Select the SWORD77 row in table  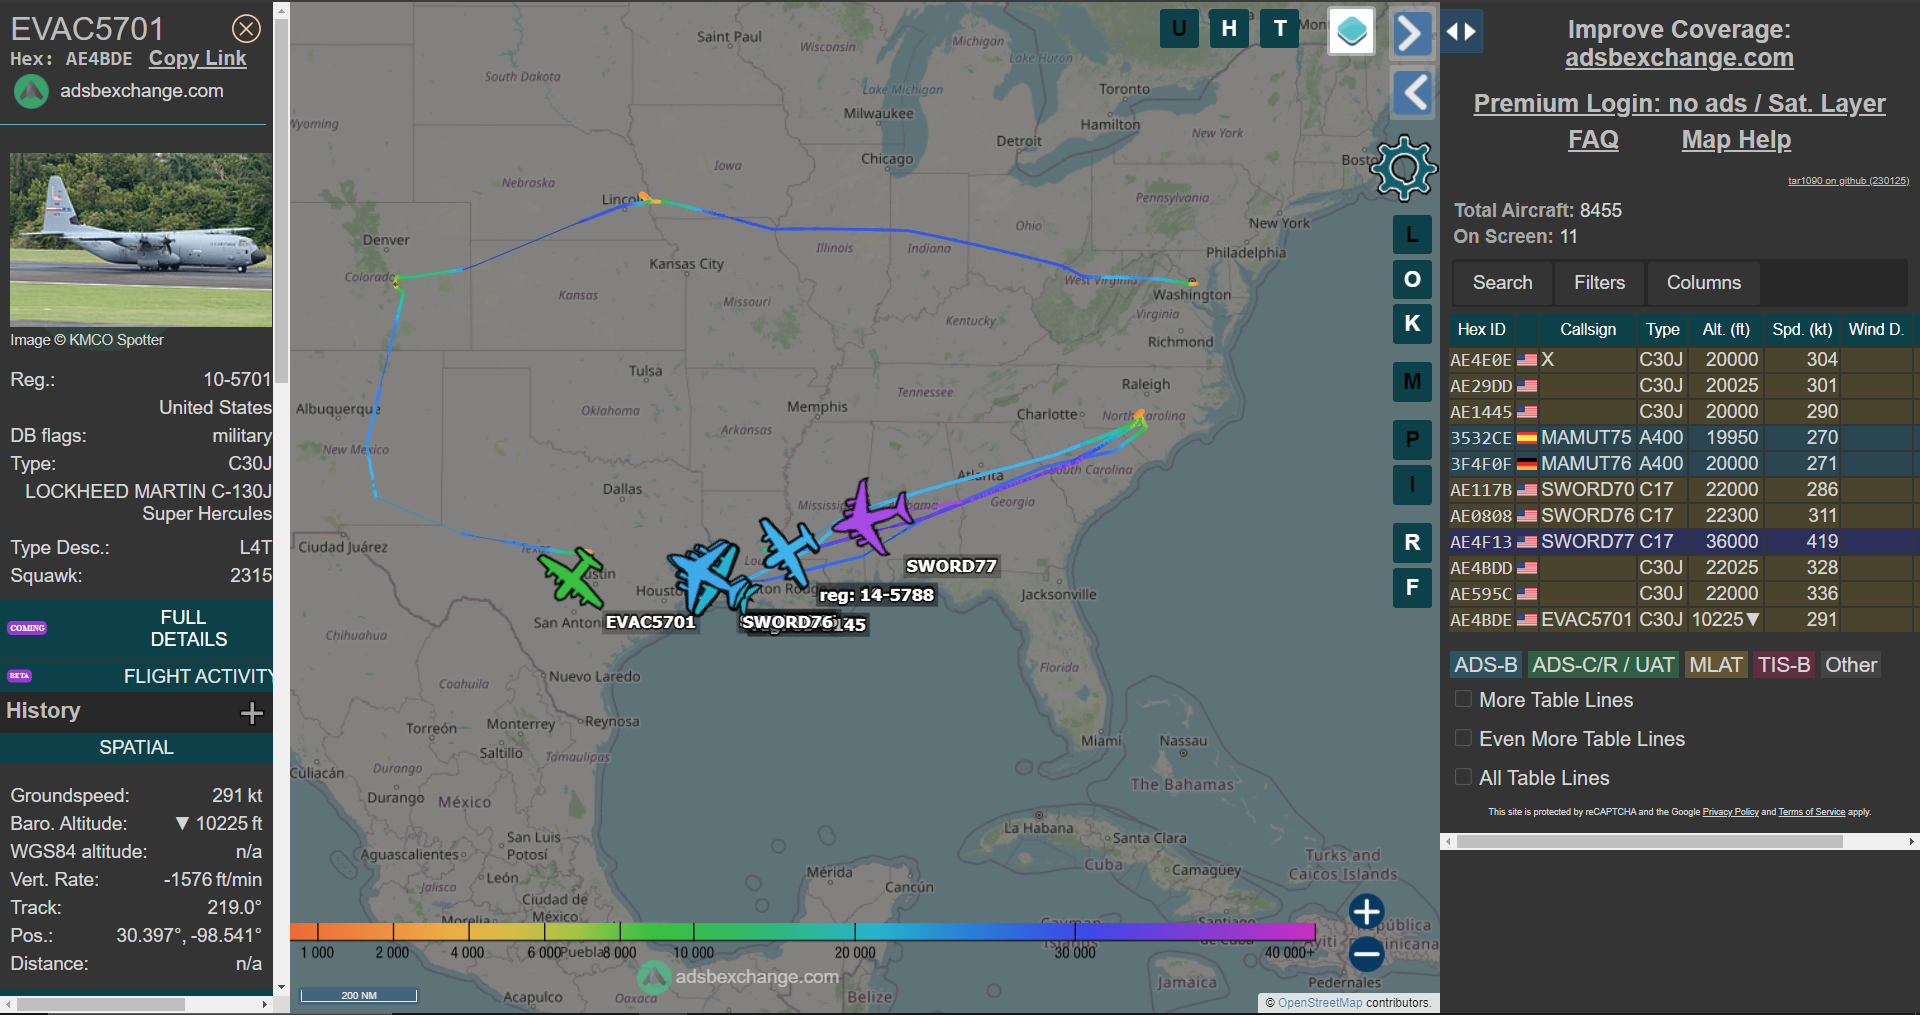[x=1680, y=542]
